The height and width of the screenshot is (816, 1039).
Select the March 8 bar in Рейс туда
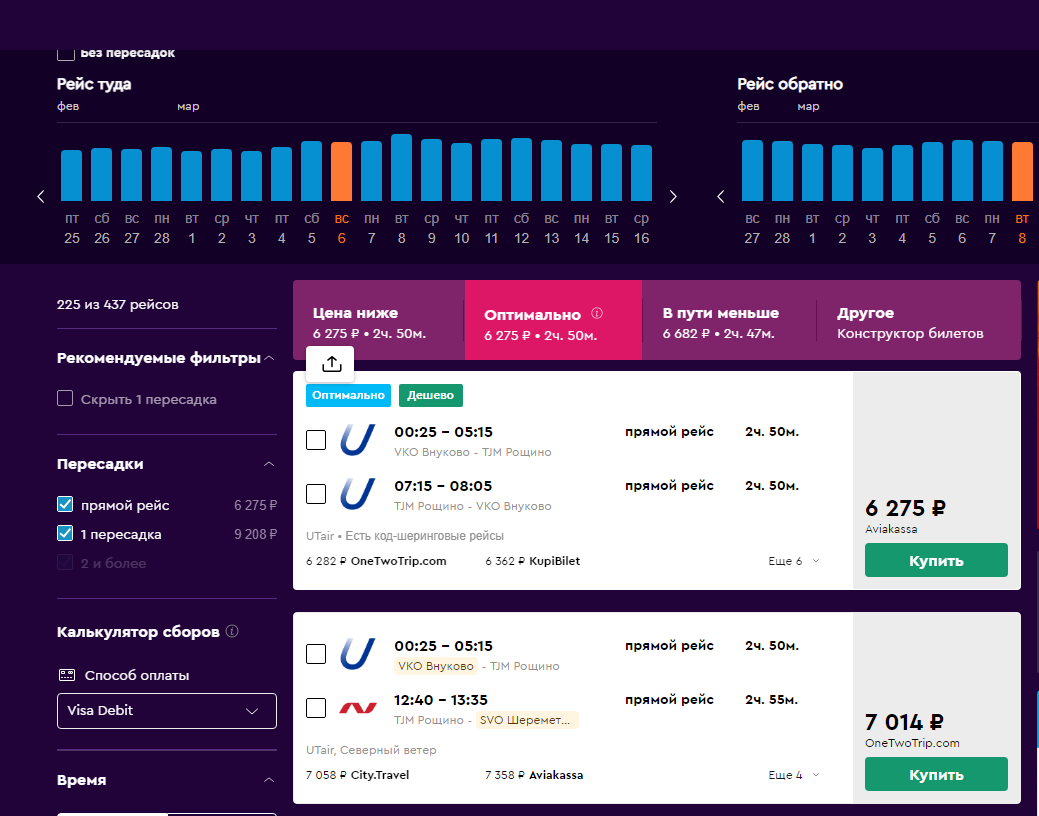pos(402,168)
